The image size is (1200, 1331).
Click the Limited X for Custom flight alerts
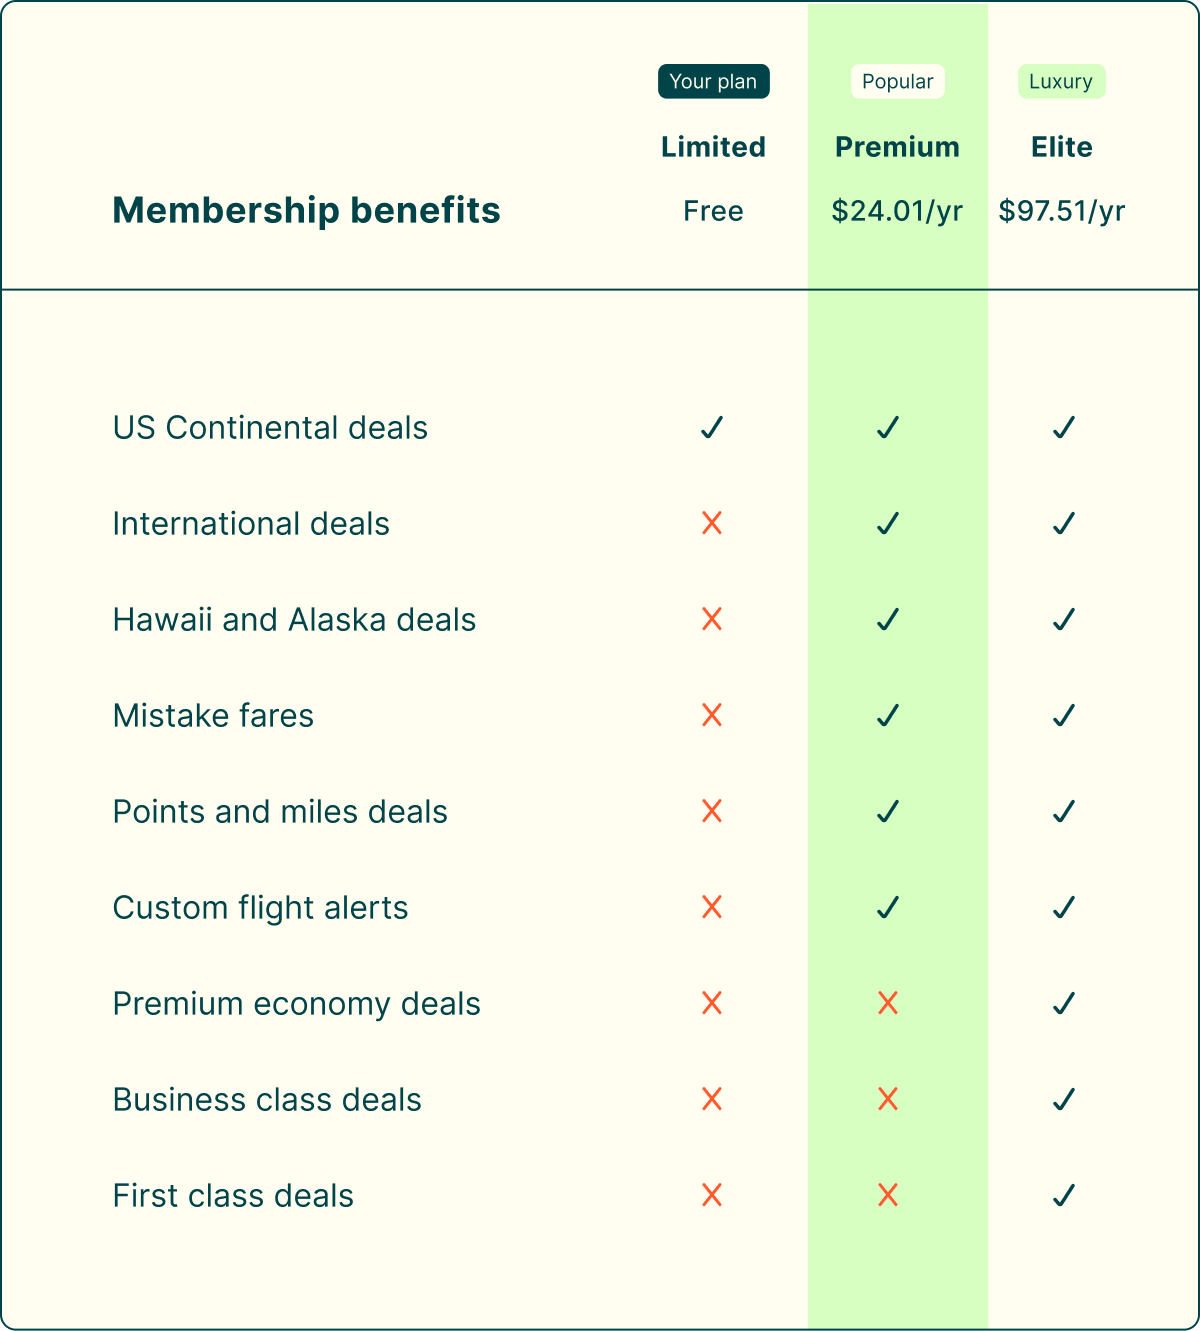712,907
